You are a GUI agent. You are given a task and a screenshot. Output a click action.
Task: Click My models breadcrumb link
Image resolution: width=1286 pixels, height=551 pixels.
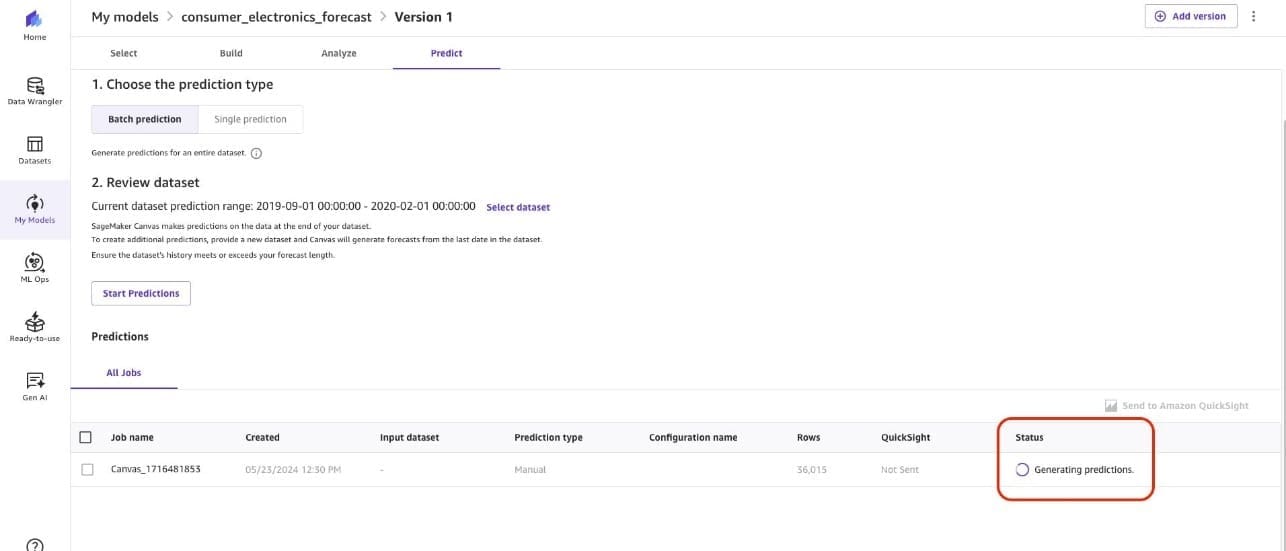[x=124, y=17]
